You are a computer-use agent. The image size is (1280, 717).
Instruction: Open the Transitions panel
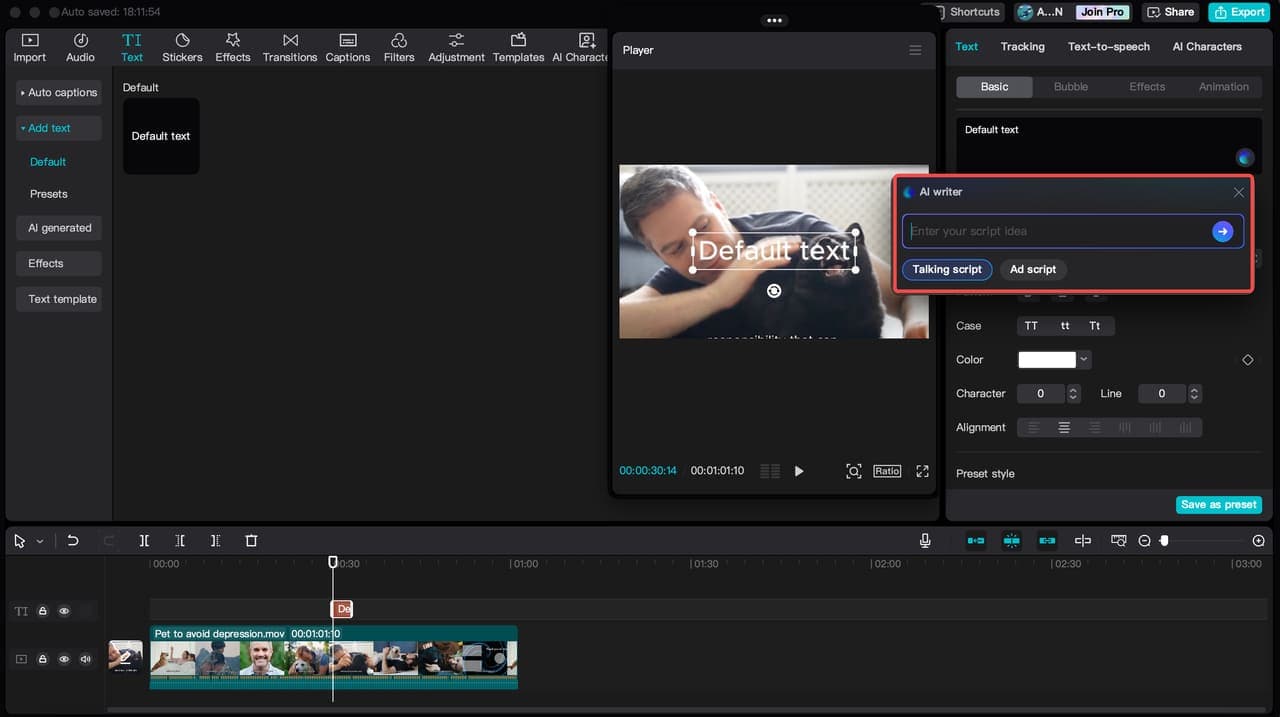(289, 47)
